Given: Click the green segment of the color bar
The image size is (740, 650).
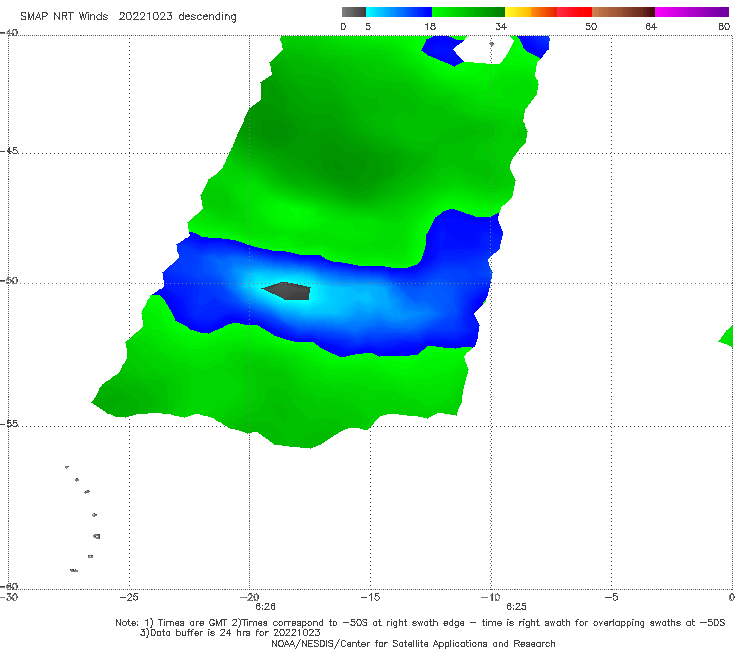Looking at the screenshot, I should coord(468,12).
